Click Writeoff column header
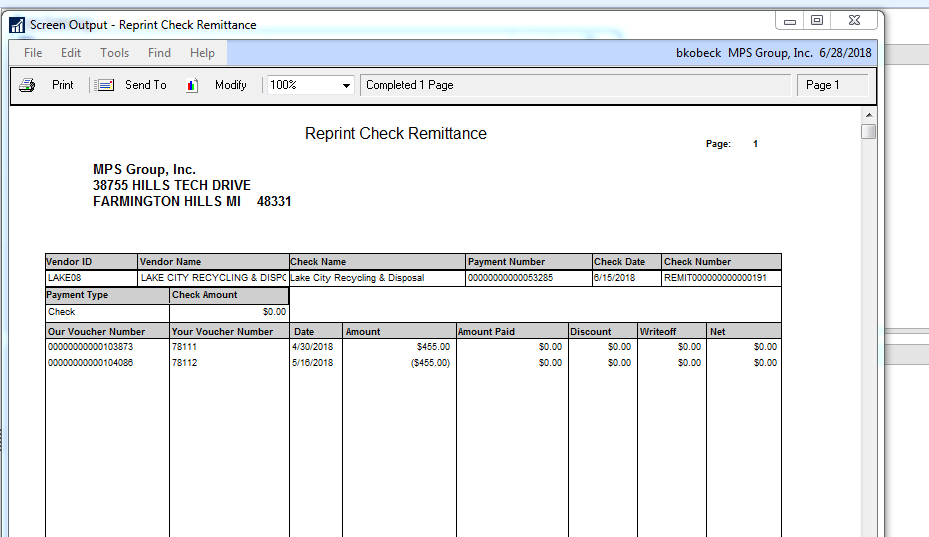The image size is (929, 537). coord(672,331)
